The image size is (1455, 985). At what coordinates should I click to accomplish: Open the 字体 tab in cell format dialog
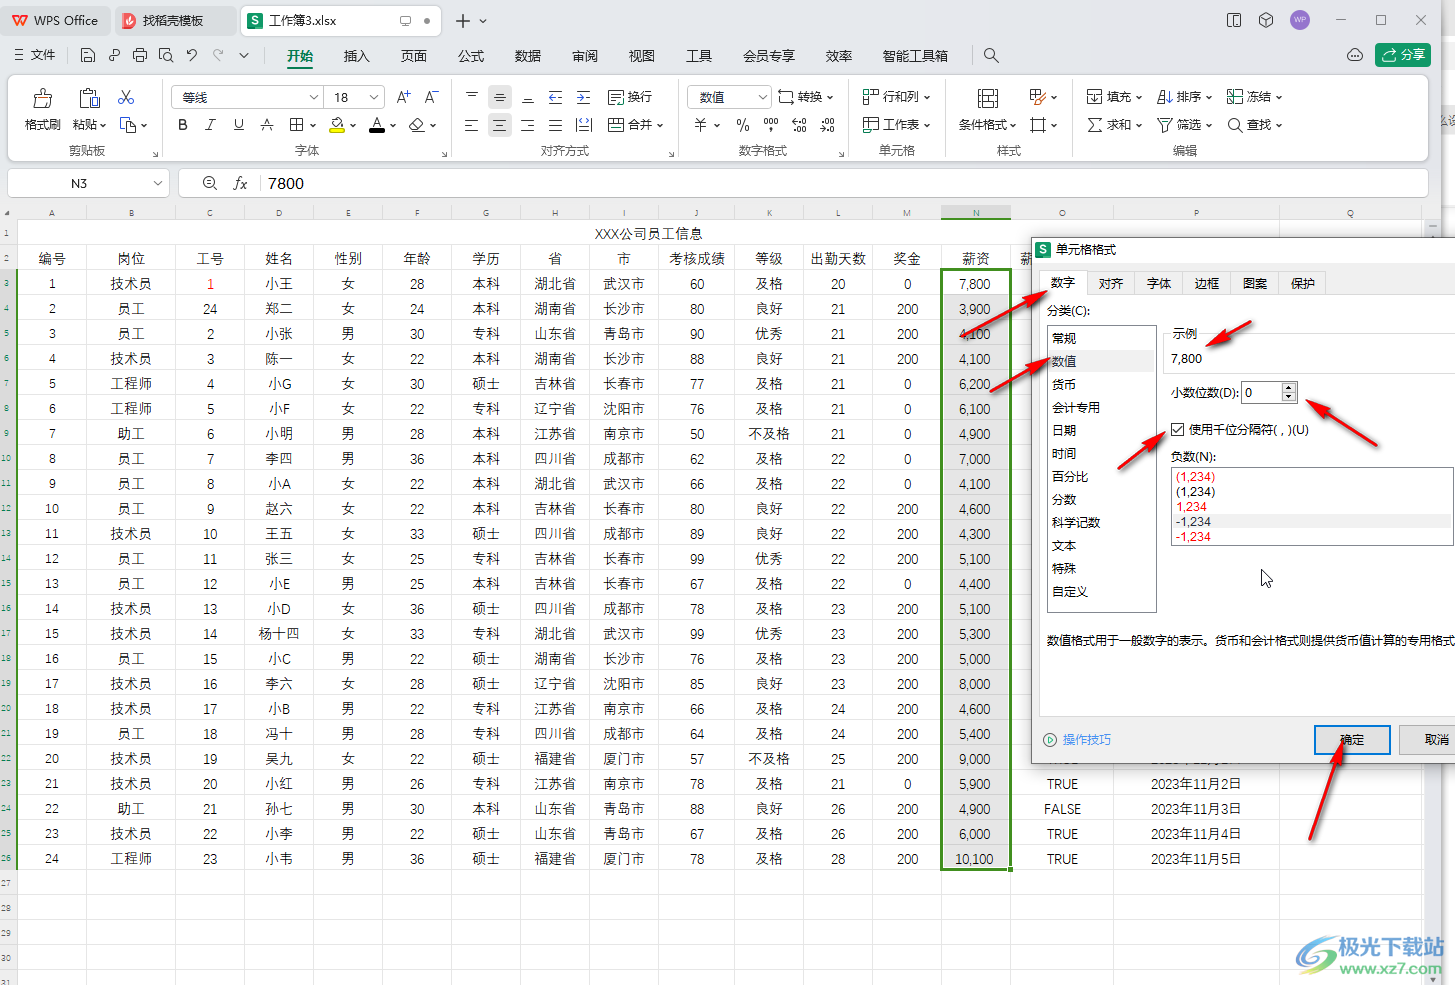pos(1159,283)
